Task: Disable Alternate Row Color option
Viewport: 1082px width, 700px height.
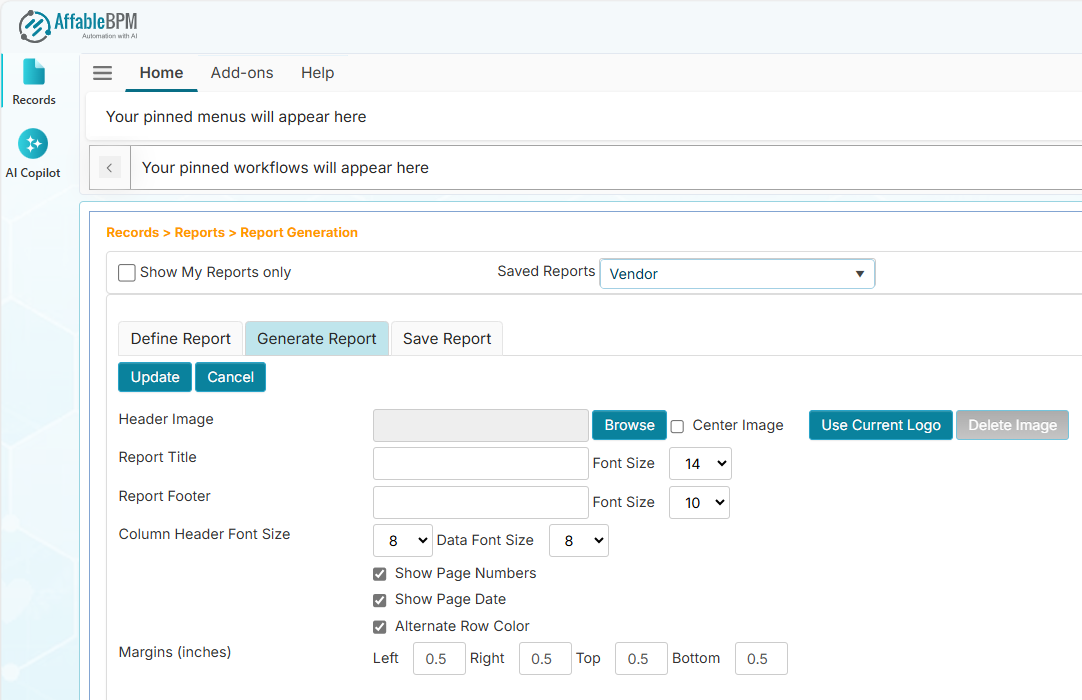Action: tap(380, 627)
